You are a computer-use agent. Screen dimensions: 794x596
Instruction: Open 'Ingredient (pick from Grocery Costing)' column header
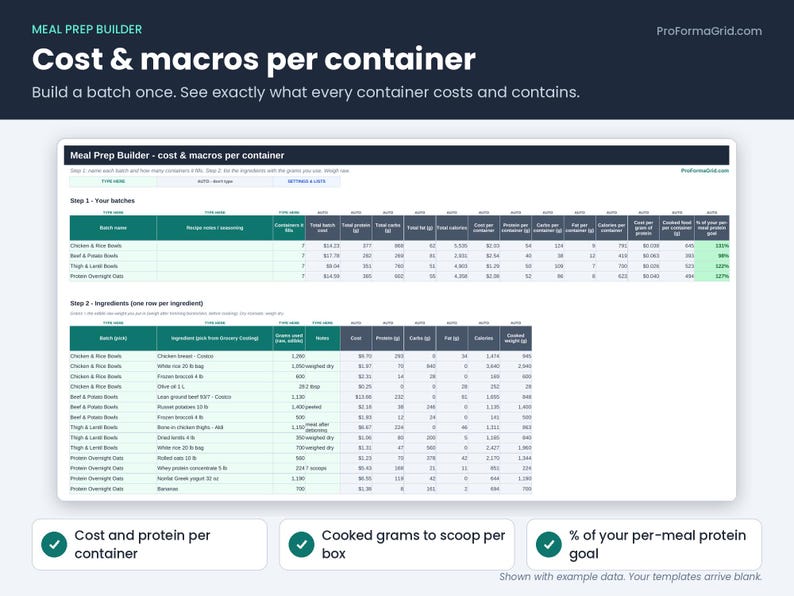point(215,338)
